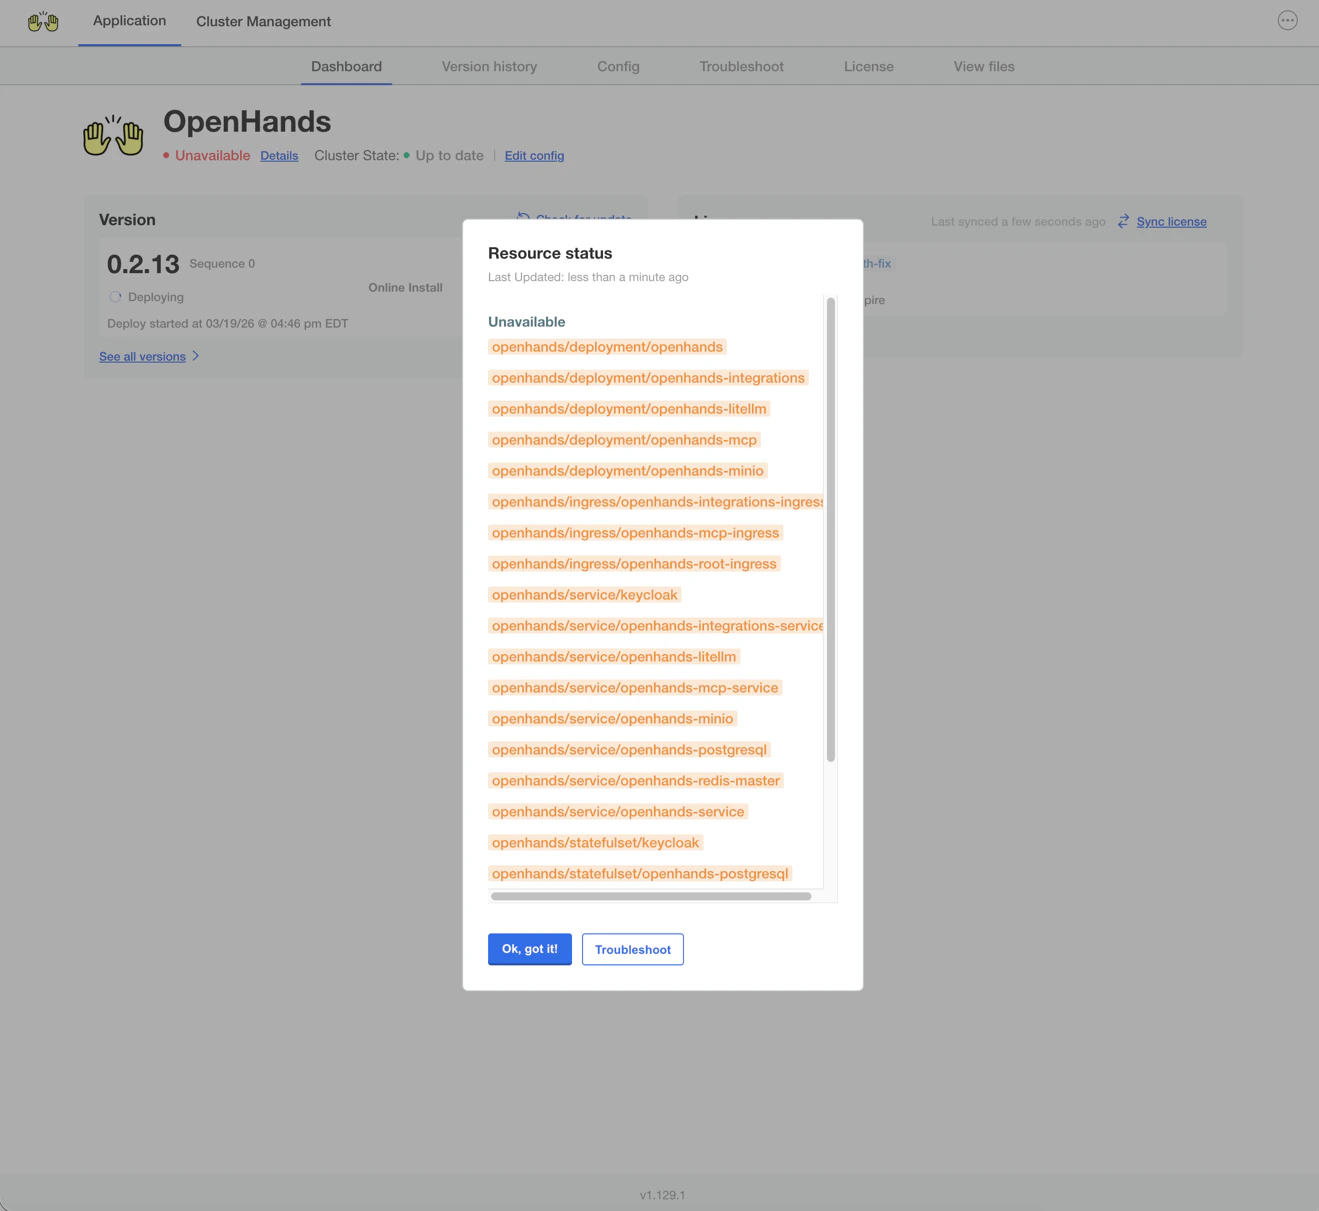Click the large OpenHands hands app icon
1319x1211 pixels.
click(x=113, y=135)
